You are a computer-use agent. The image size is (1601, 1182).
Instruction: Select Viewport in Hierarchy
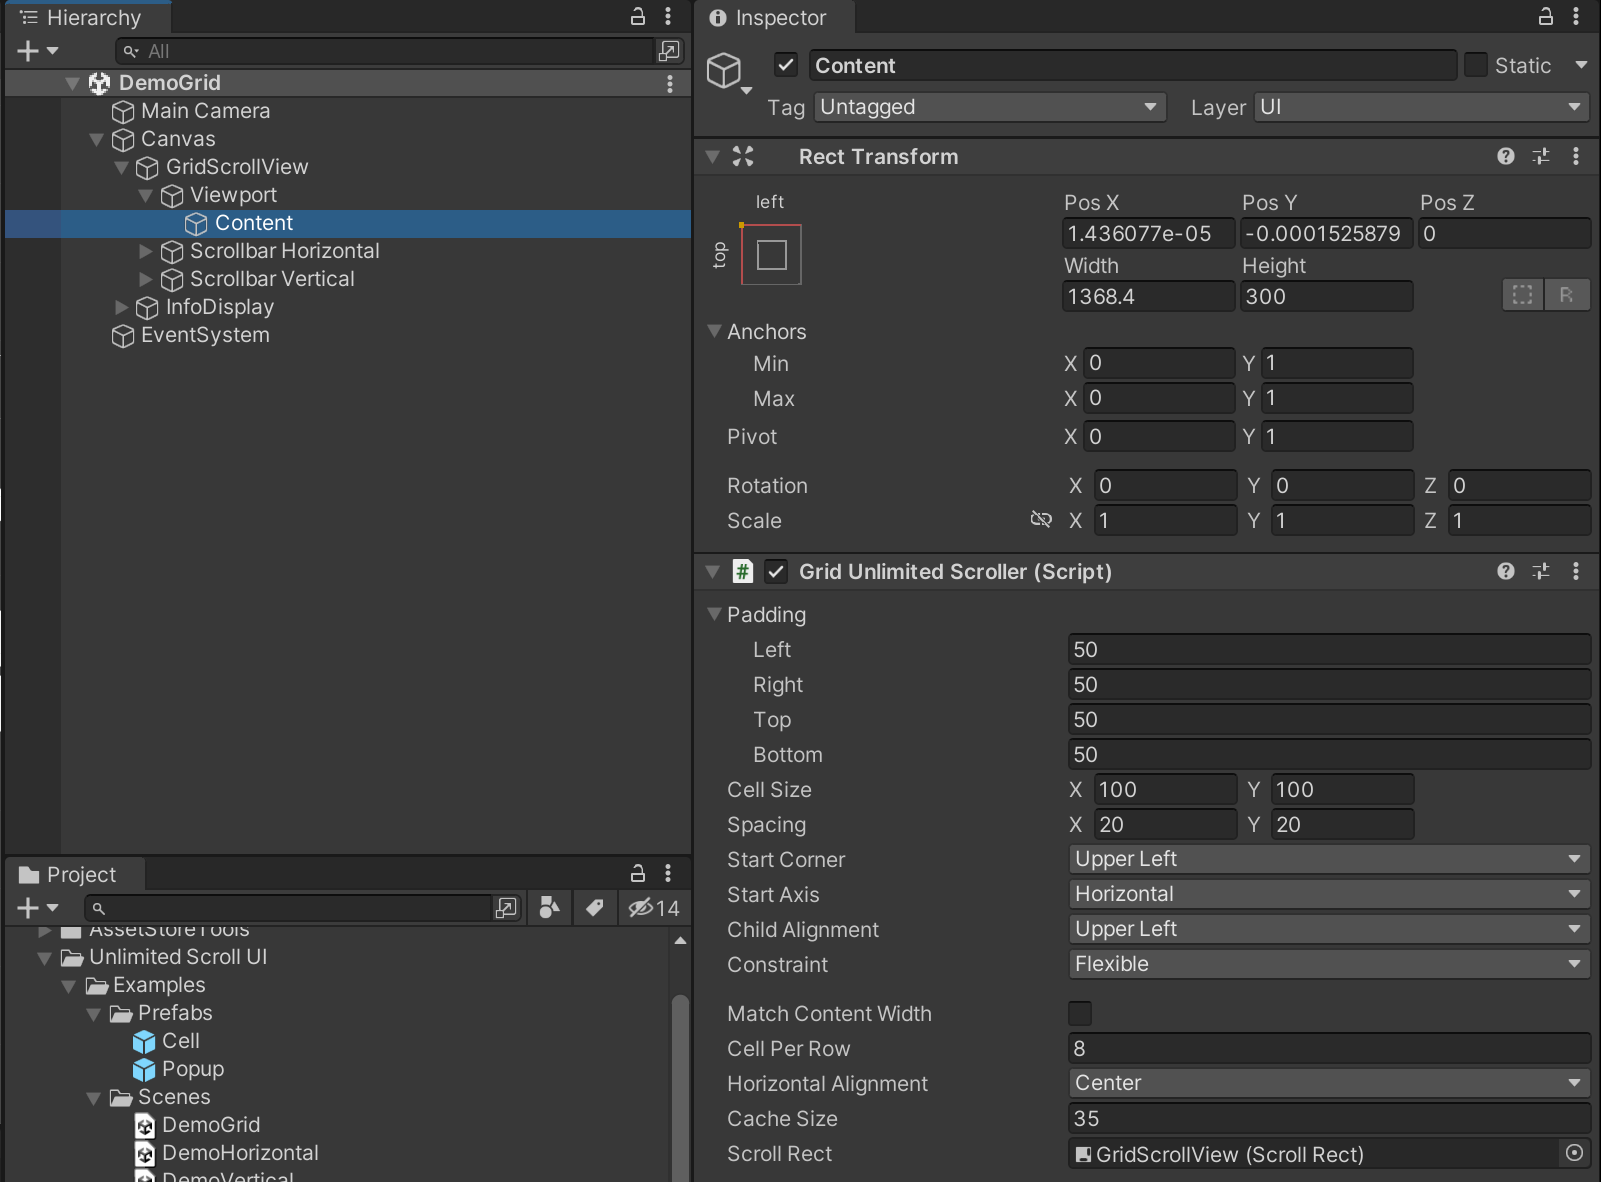[233, 195]
